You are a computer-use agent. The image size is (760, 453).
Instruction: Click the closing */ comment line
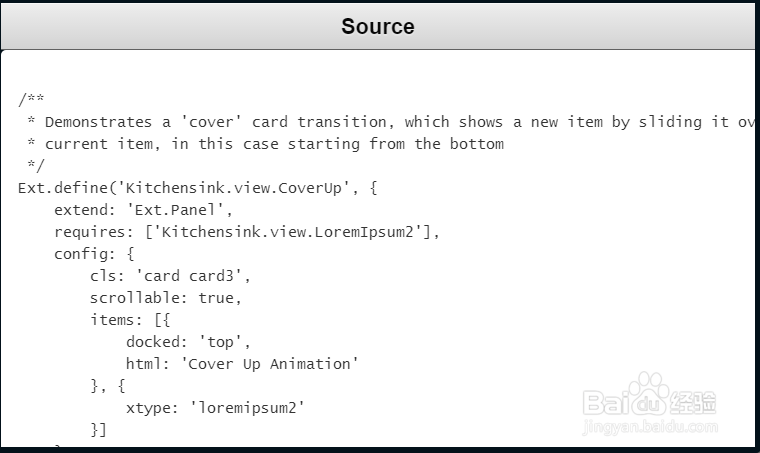coord(35,166)
